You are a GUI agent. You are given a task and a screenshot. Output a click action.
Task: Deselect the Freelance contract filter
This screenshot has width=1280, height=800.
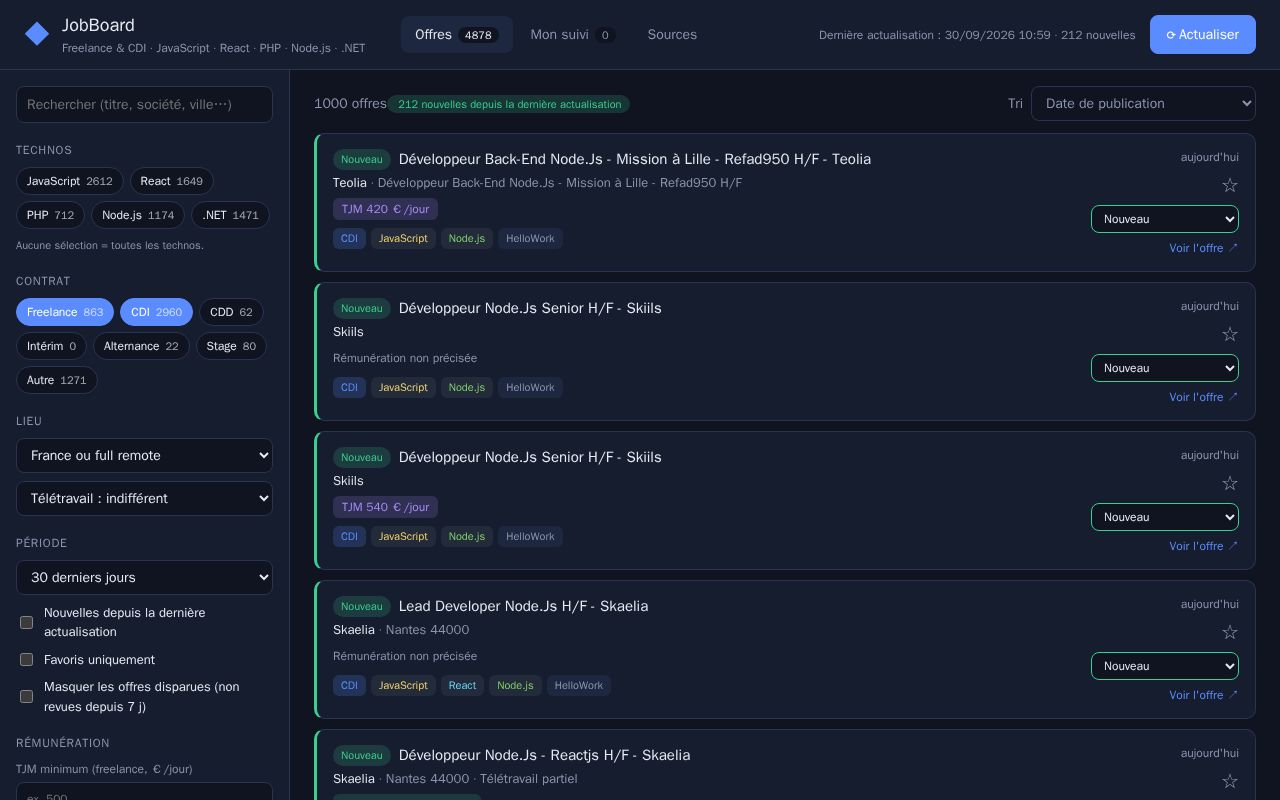[x=65, y=312]
